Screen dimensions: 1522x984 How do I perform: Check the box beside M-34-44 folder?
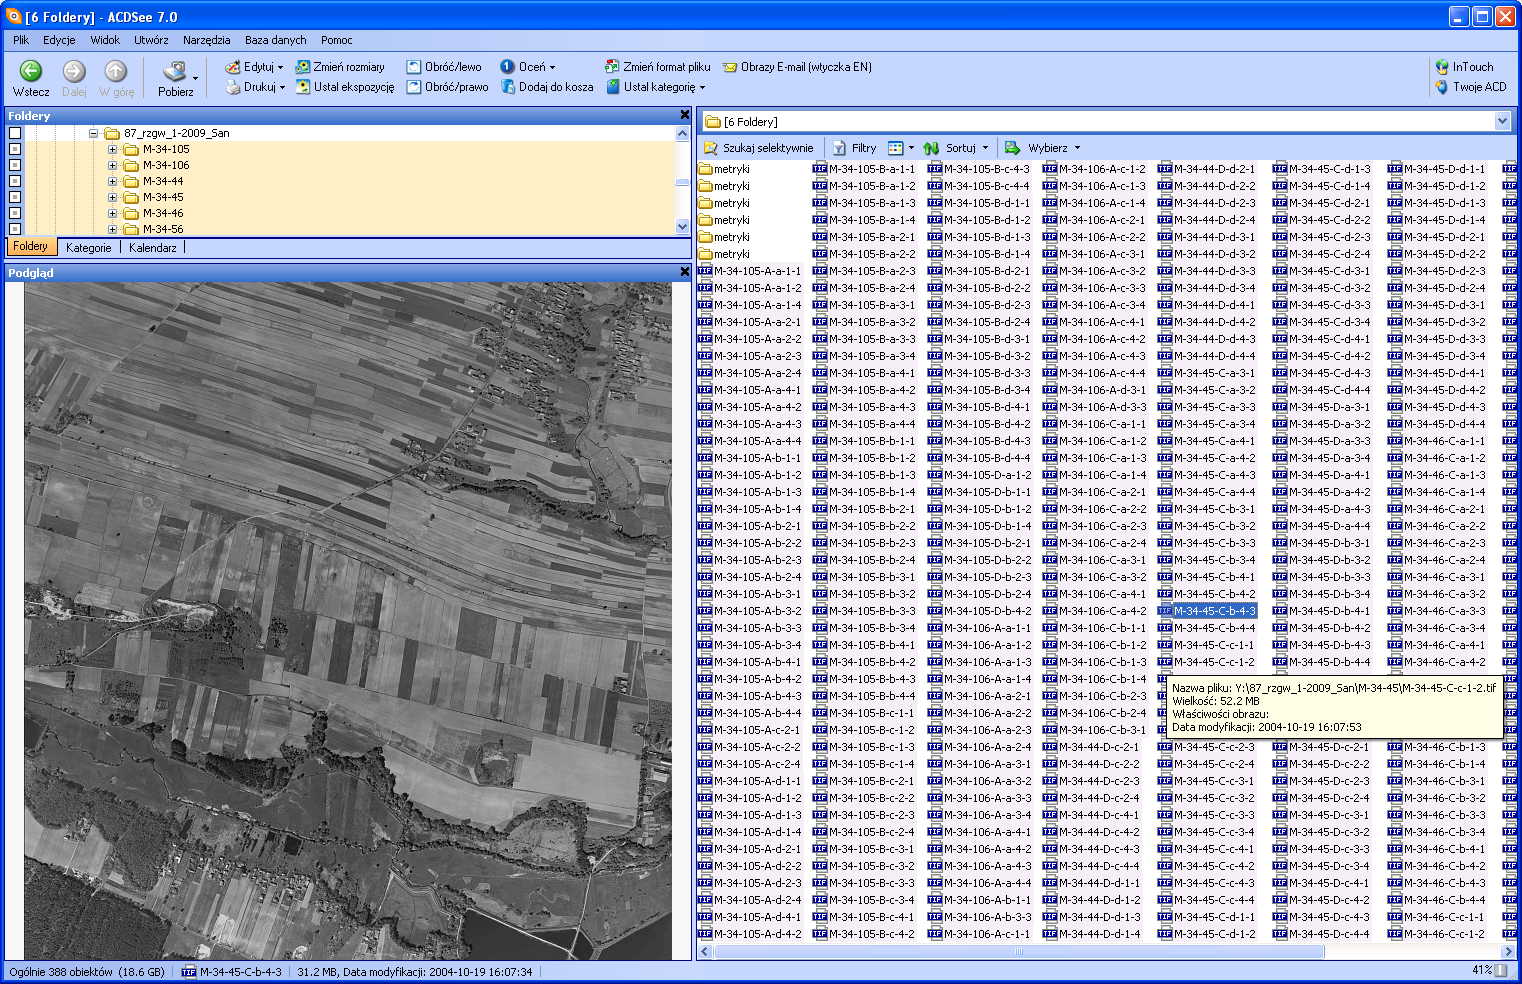pos(15,181)
